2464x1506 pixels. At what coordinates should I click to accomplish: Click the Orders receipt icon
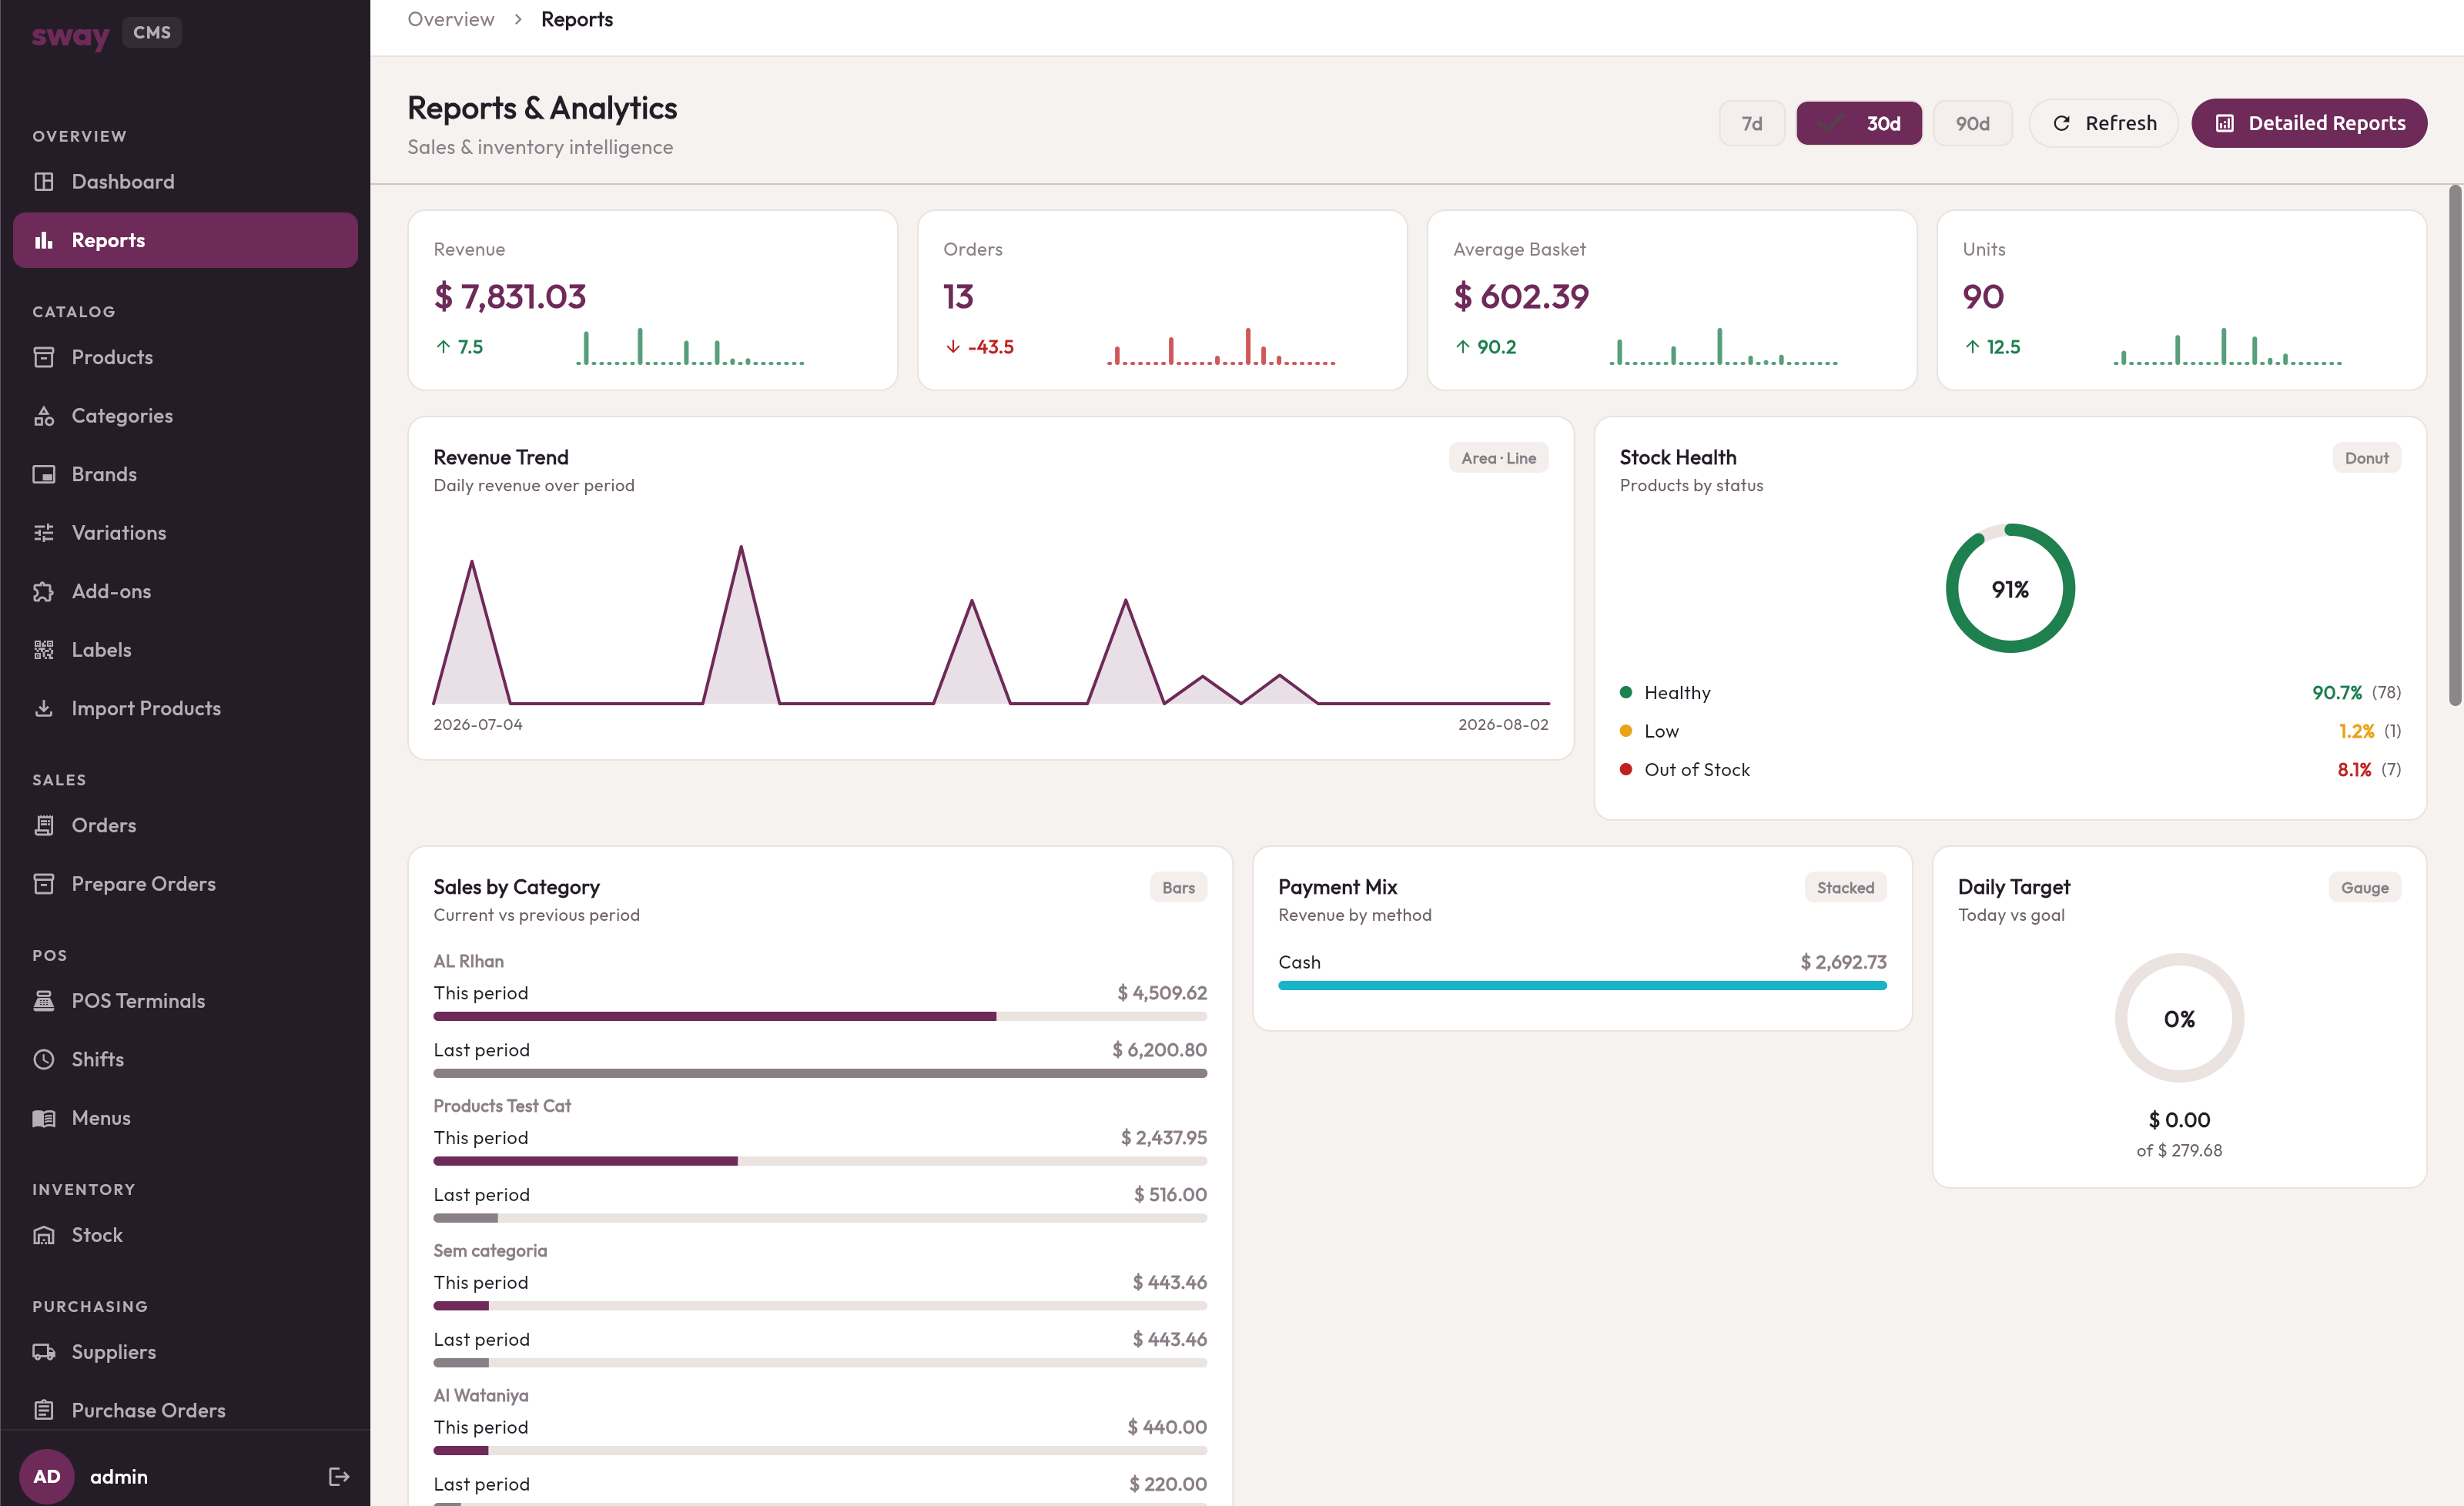click(44, 825)
